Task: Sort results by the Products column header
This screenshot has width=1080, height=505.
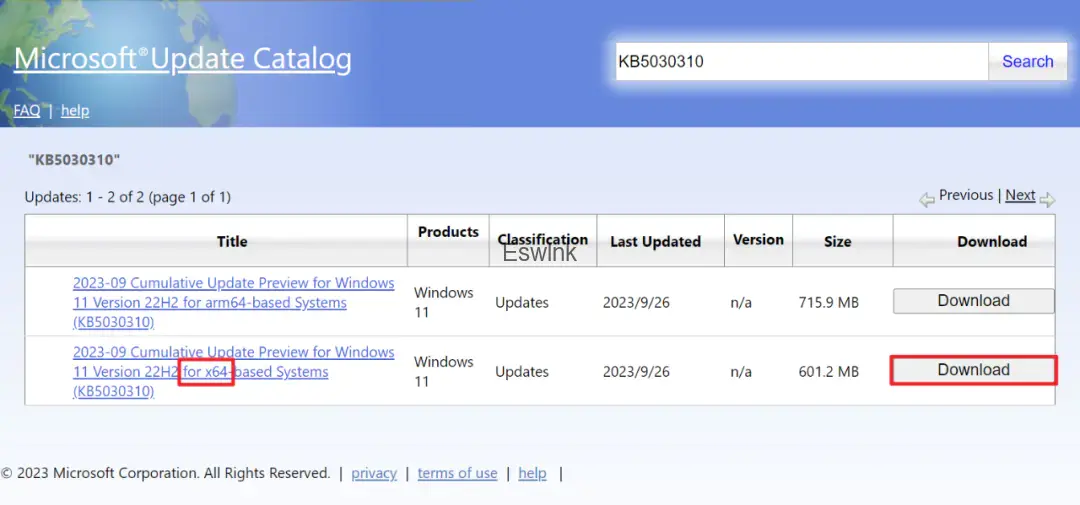Action: (x=448, y=232)
